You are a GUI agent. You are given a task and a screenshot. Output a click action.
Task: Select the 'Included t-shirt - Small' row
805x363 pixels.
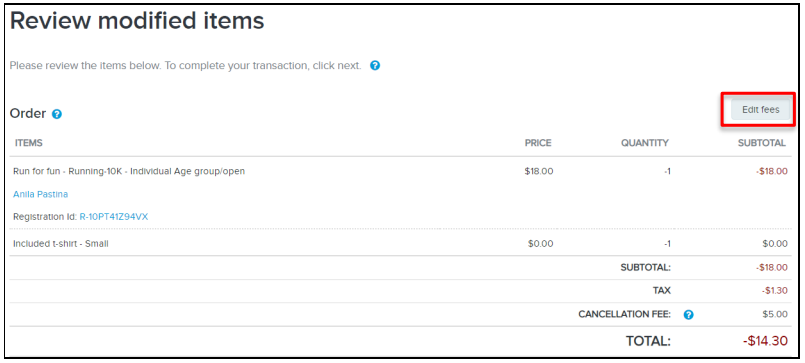[400, 244]
